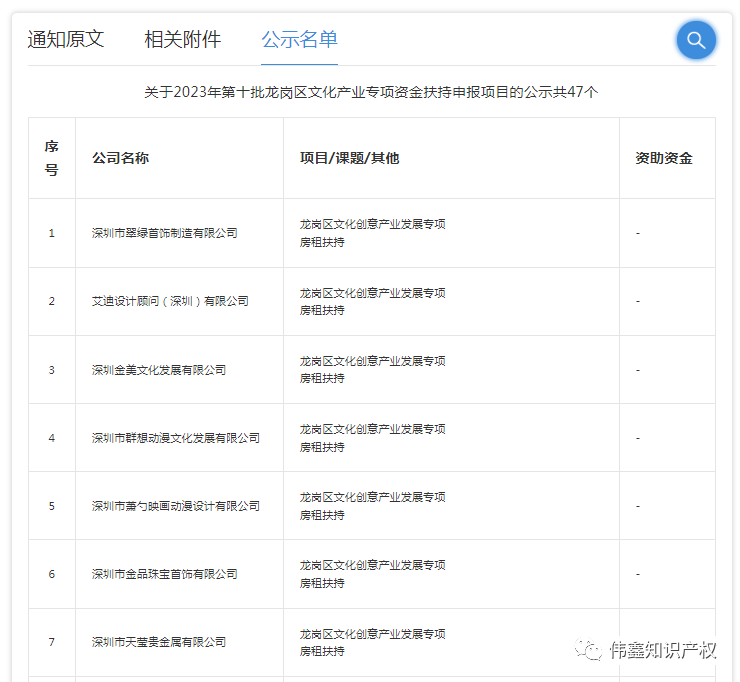
Task: Click project description for 翠绿首饰 row
Action: click(373, 233)
